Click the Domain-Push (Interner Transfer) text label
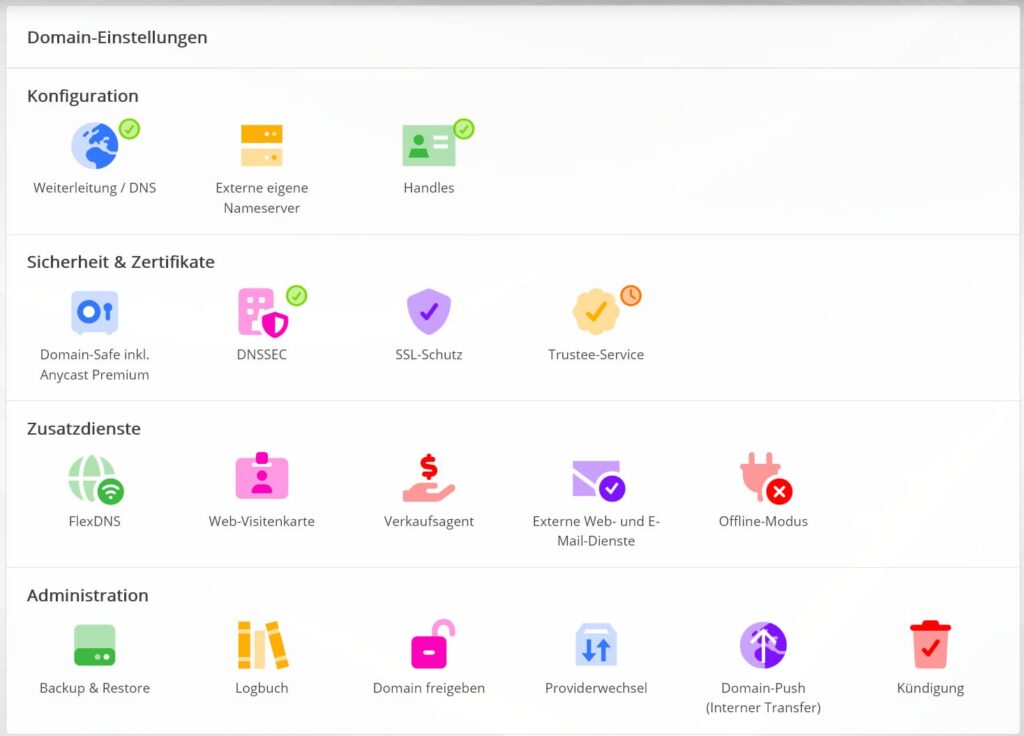The image size is (1024, 736). coord(763,698)
